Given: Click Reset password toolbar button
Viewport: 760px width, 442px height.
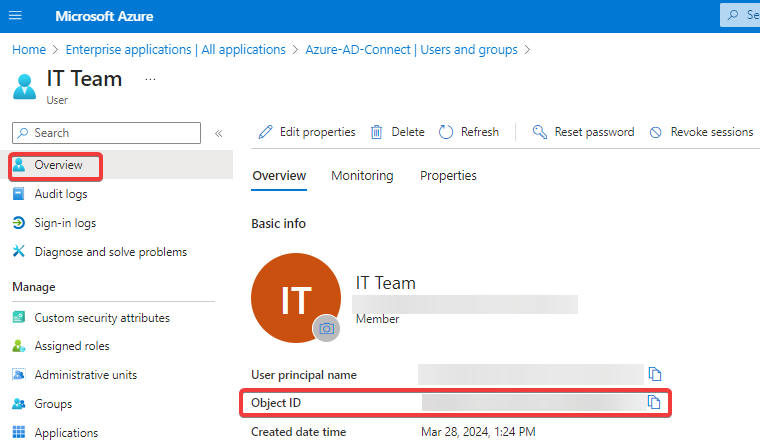Looking at the screenshot, I should coord(583,132).
